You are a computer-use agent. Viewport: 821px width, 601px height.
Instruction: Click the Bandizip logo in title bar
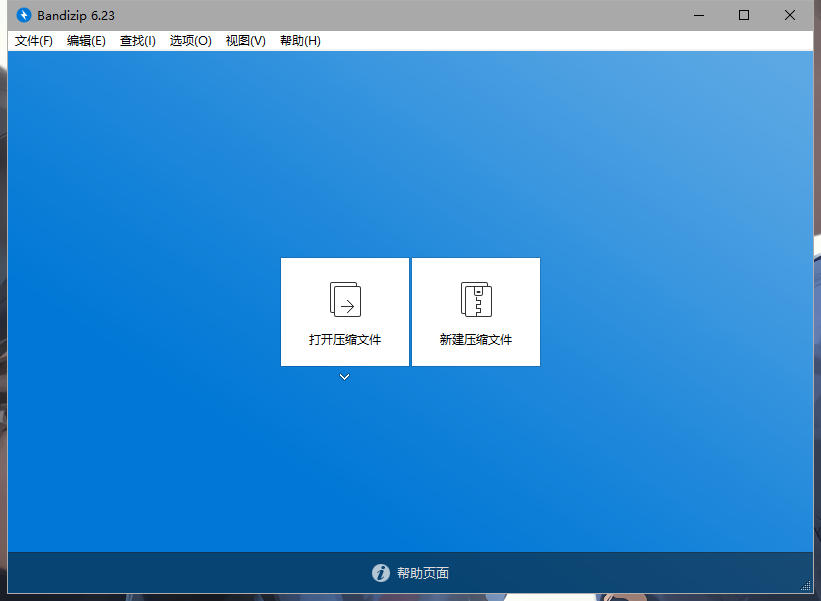tap(24, 15)
